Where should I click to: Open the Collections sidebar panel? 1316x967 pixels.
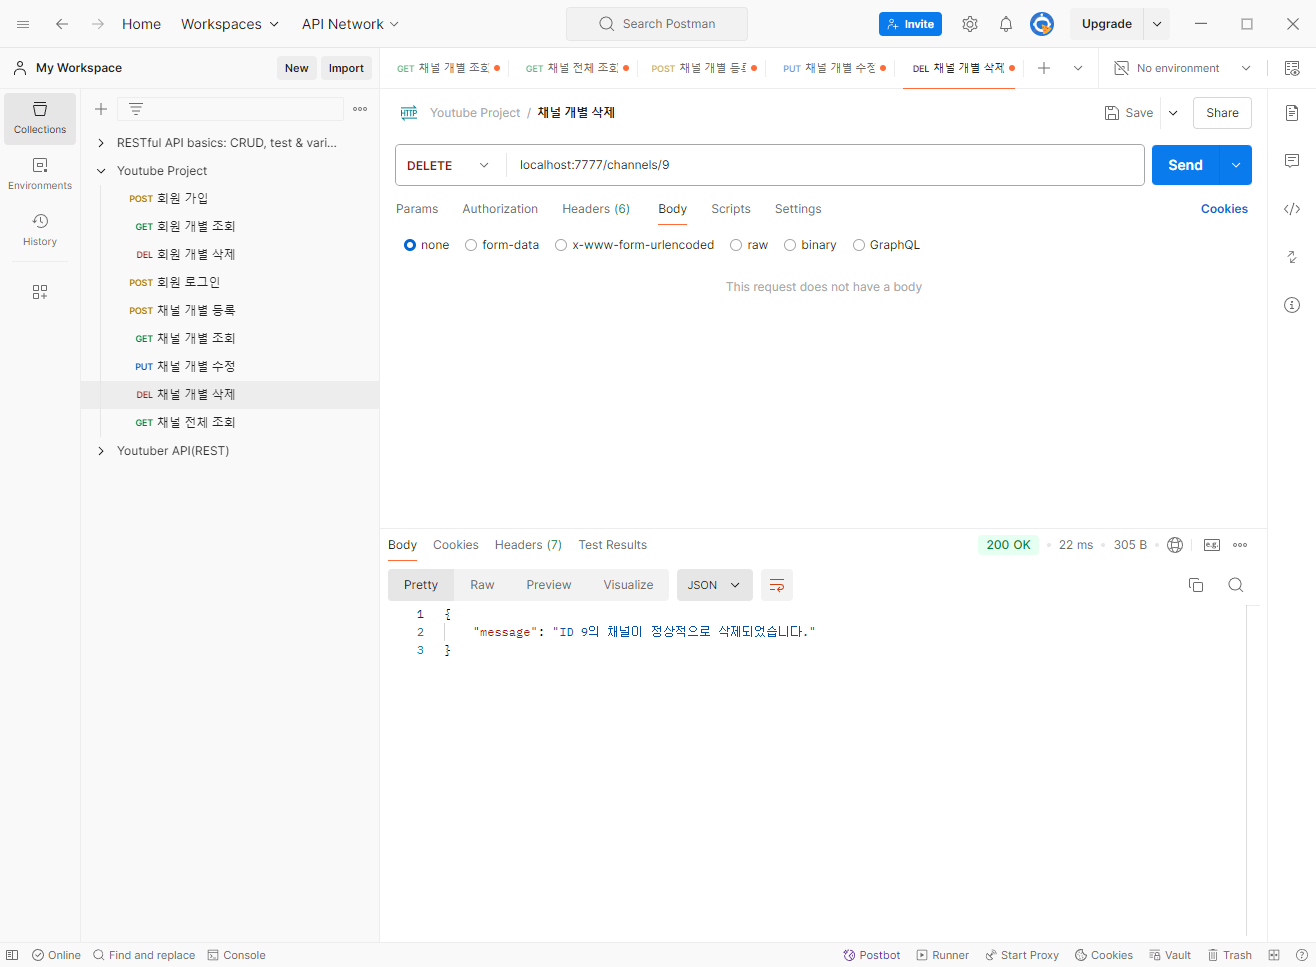[x=40, y=118]
